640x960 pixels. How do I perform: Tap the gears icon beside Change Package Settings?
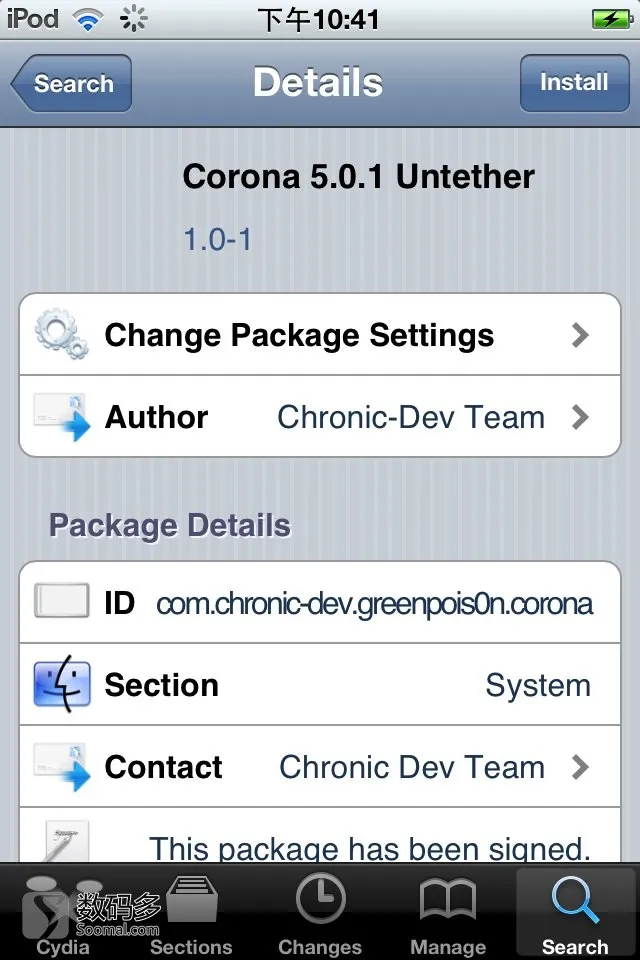pos(62,334)
